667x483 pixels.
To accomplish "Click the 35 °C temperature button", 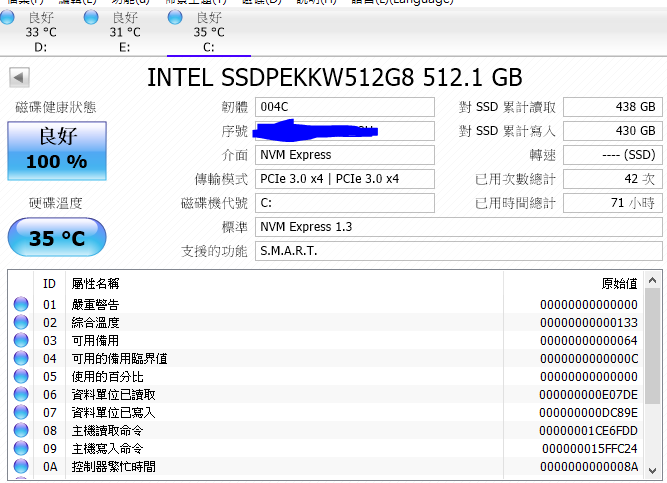I will pyautogui.click(x=57, y=237).
